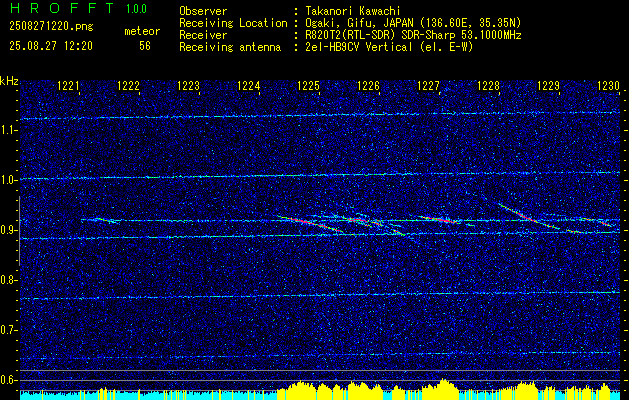Select the 1228 time marker
This screenshot has height=400, width=629.
488,86
